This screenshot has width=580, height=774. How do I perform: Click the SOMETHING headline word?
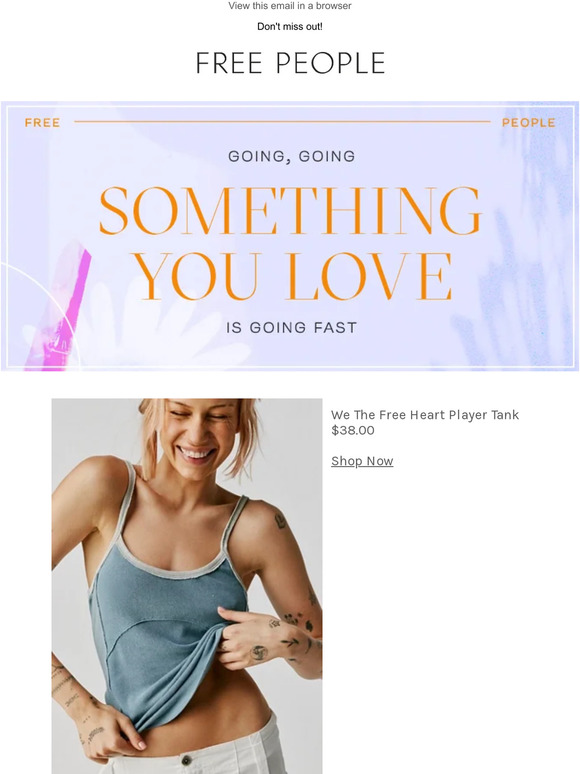point(290,211)
